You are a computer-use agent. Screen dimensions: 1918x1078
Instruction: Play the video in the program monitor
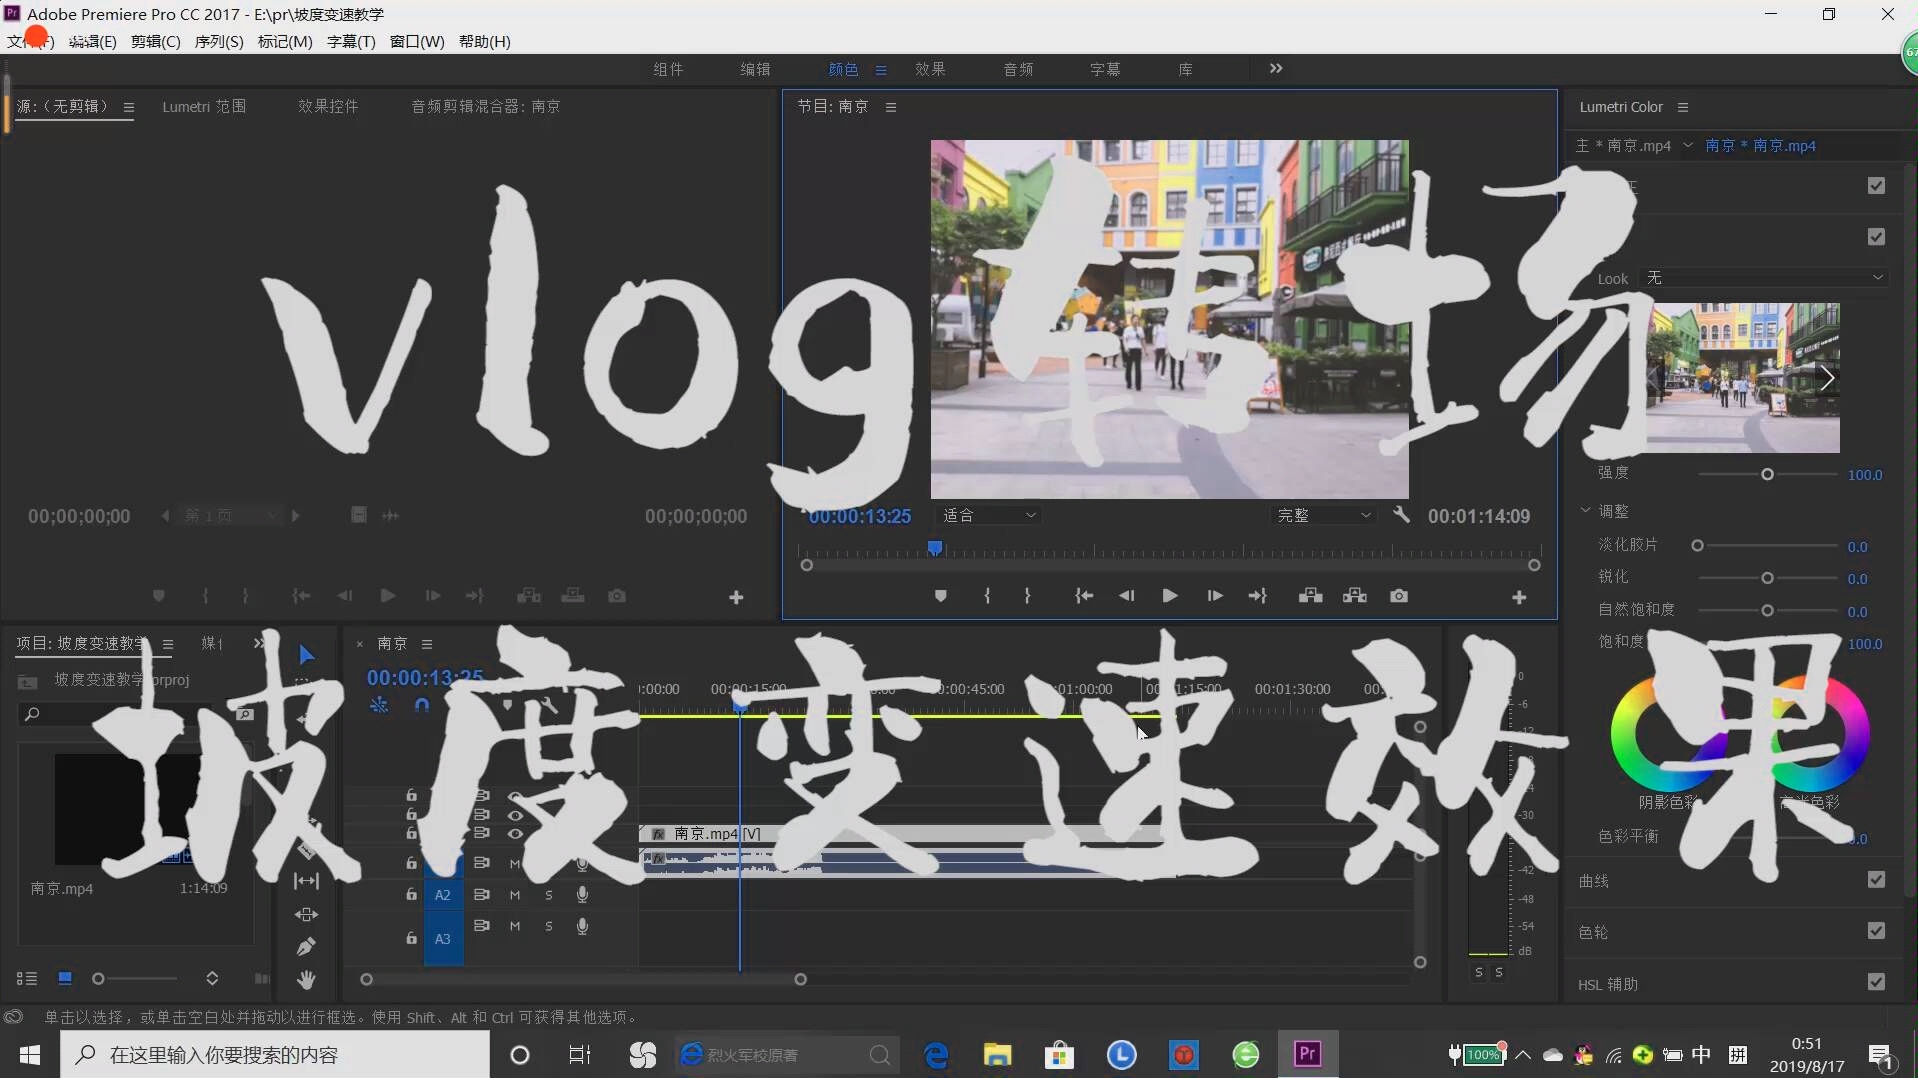[1170, 596]
